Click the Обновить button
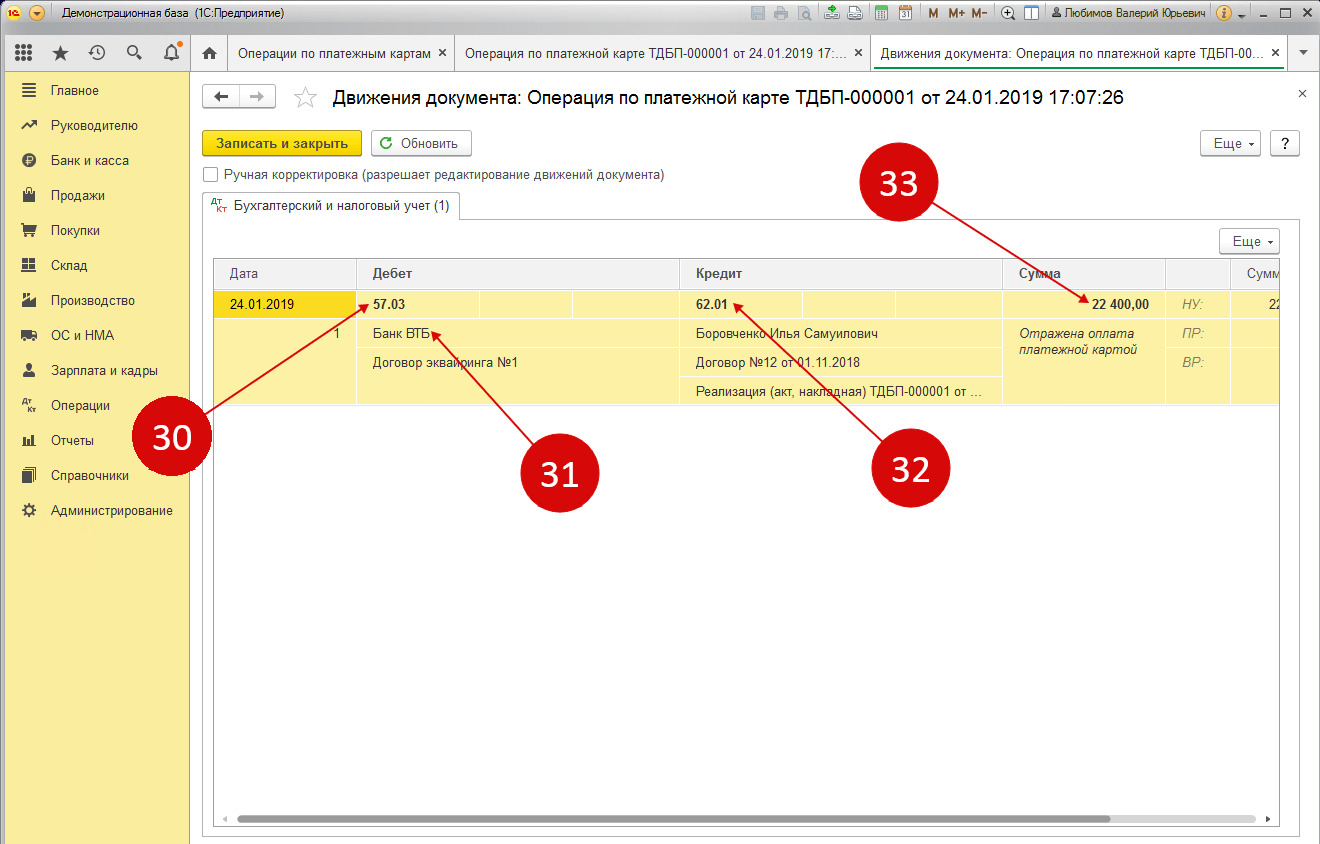This screenshot has width=1320, height=844. (x=420, y=143)
